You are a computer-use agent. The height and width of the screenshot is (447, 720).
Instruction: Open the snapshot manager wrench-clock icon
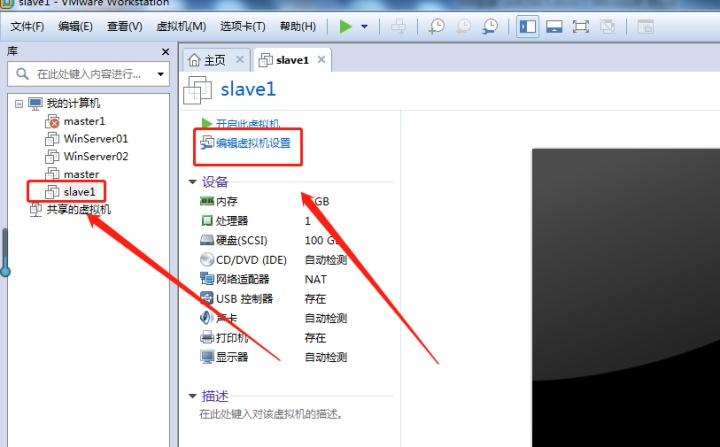(x=490, y=27)
